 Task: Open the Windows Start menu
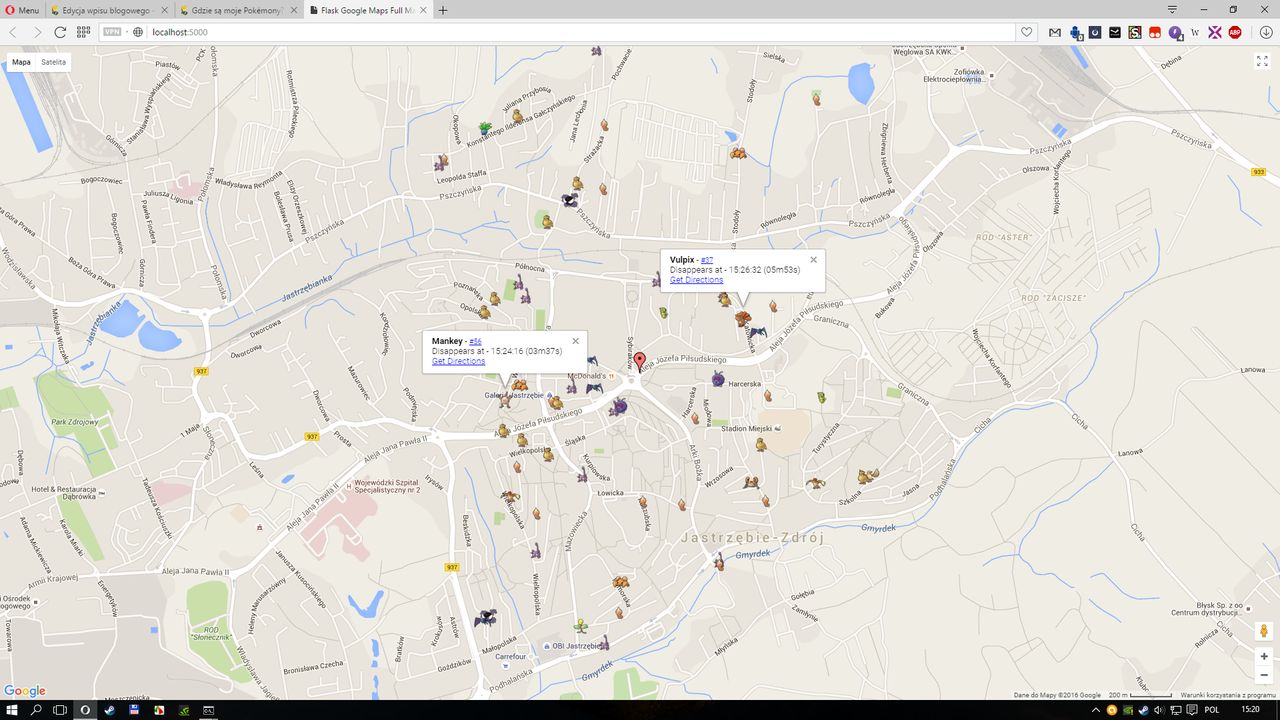(11, 710)
